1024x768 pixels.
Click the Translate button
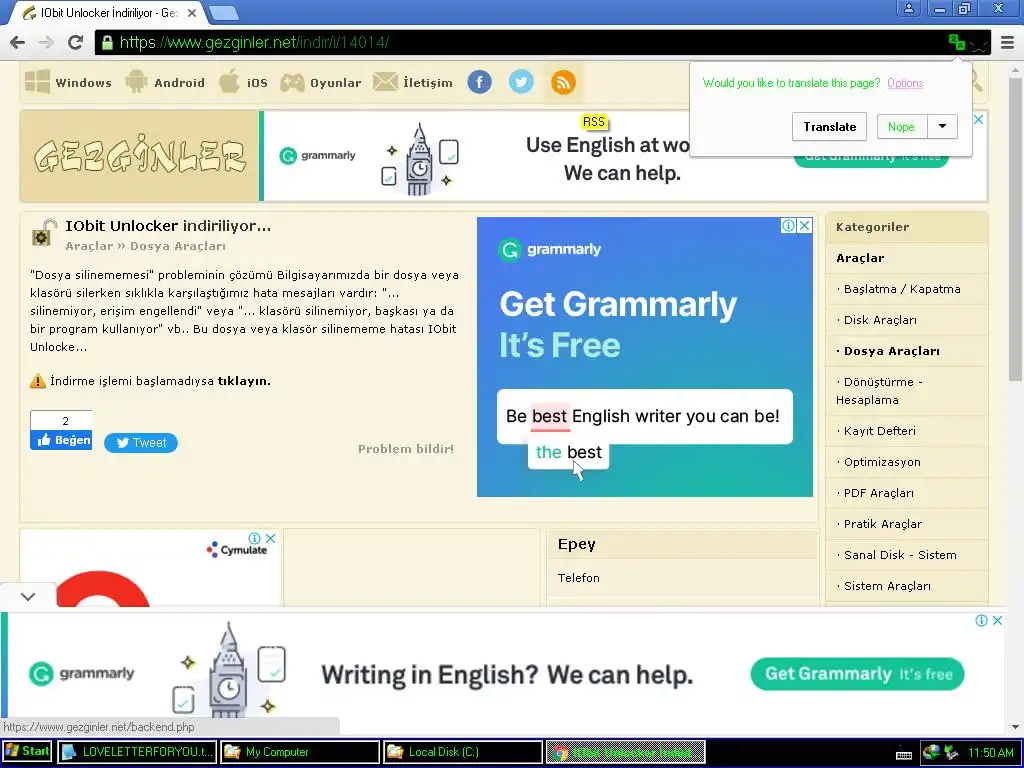click(829, 127)
